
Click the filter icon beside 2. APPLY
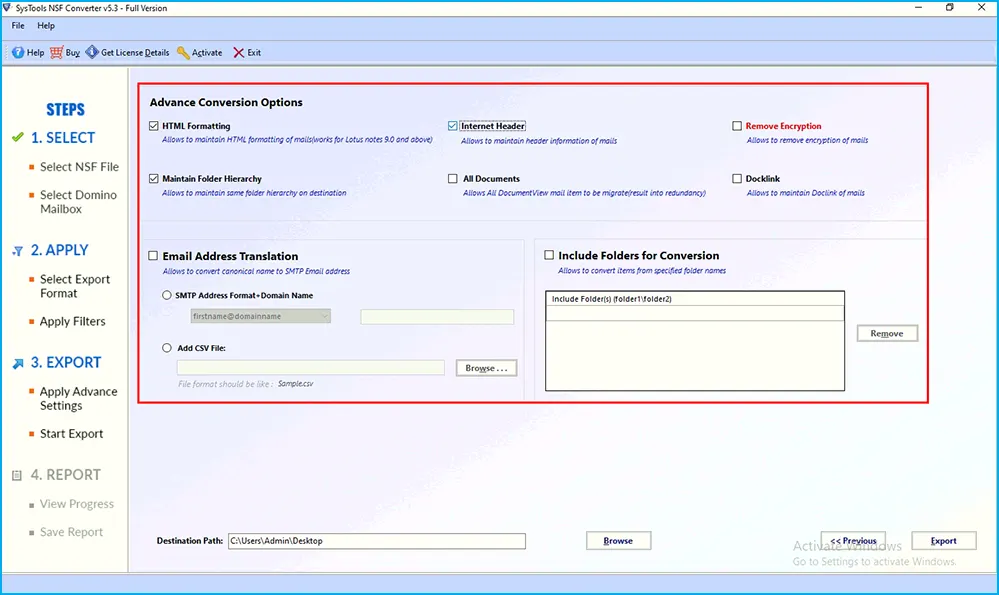click(18, 251)
